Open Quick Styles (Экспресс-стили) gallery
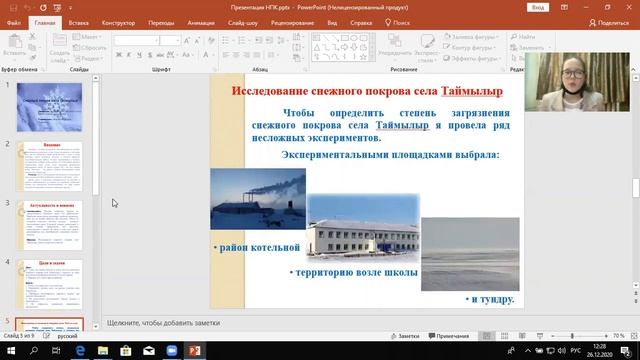Viewport: 640px width, 360px height. pyautogui.click(x=427, y=47)
